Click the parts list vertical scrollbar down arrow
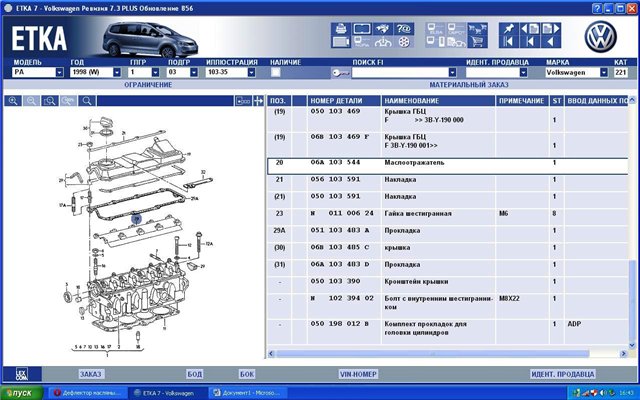This screenshot has width=640, height=400. (x=632, y=345)
